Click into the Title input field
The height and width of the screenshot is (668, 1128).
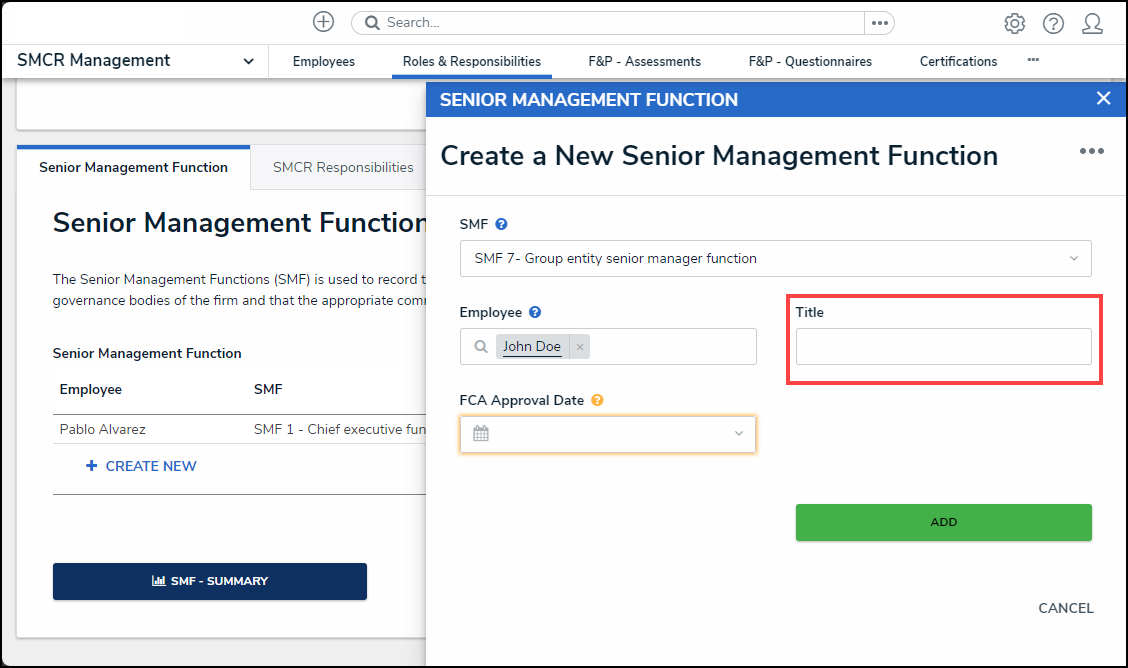pyautogui.click(x=943, y=347)
